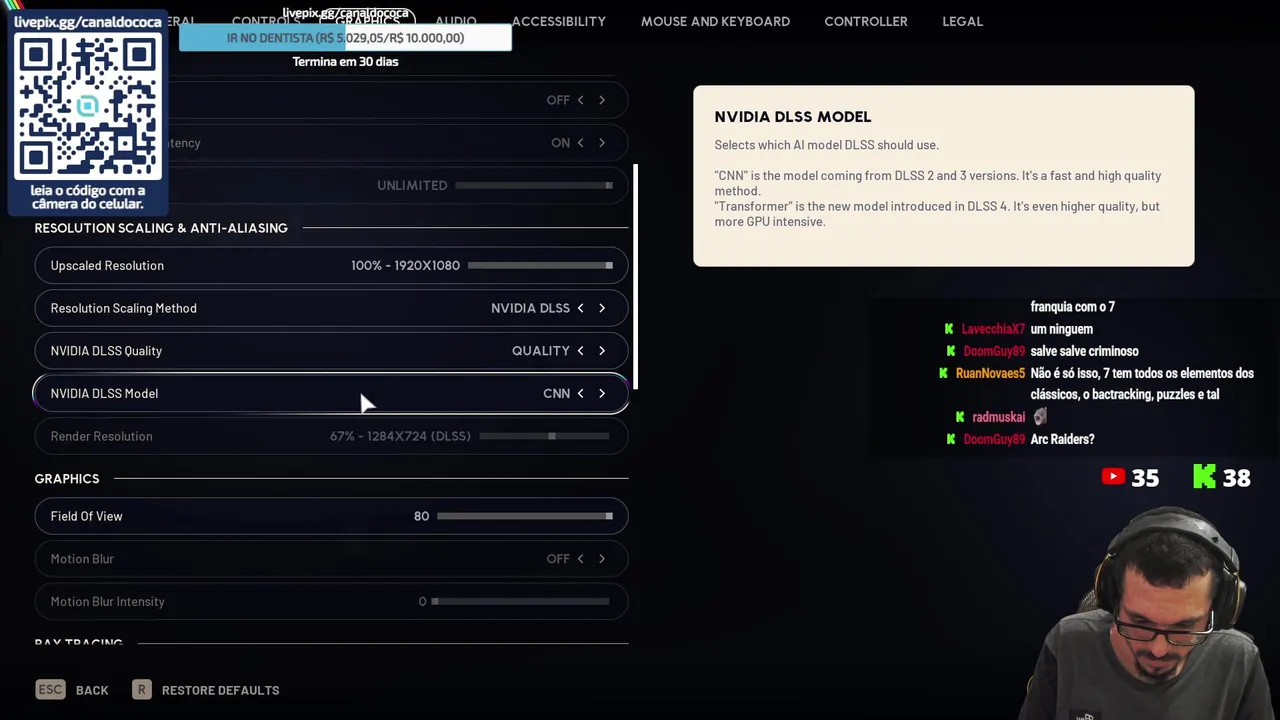This screenshot has width=1280, height=720.
Task: Click the right arrow on NVIDIA DLSS Model
Action: [602, 394]
